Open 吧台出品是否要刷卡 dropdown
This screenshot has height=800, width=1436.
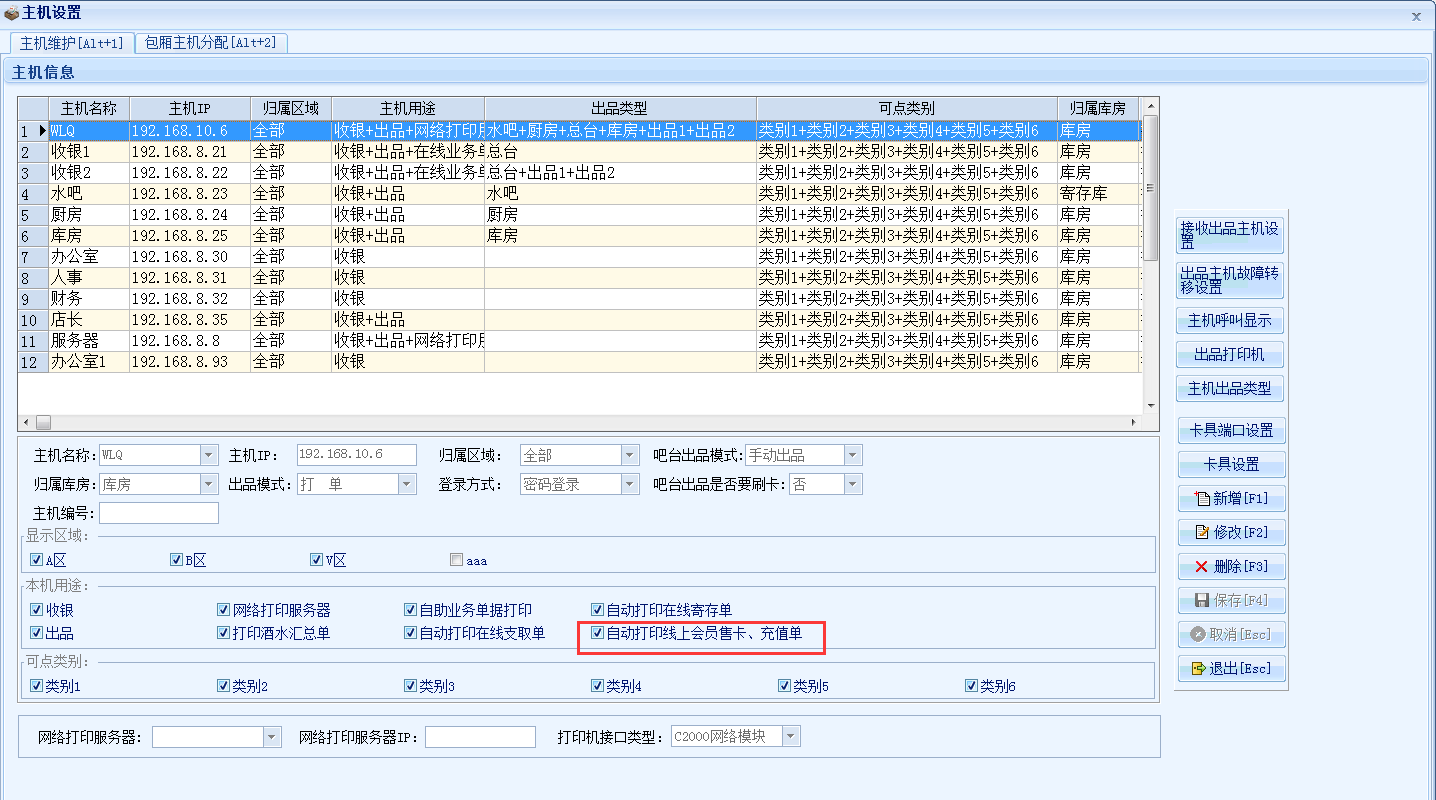pyautogui.click(x=852, y=484)
